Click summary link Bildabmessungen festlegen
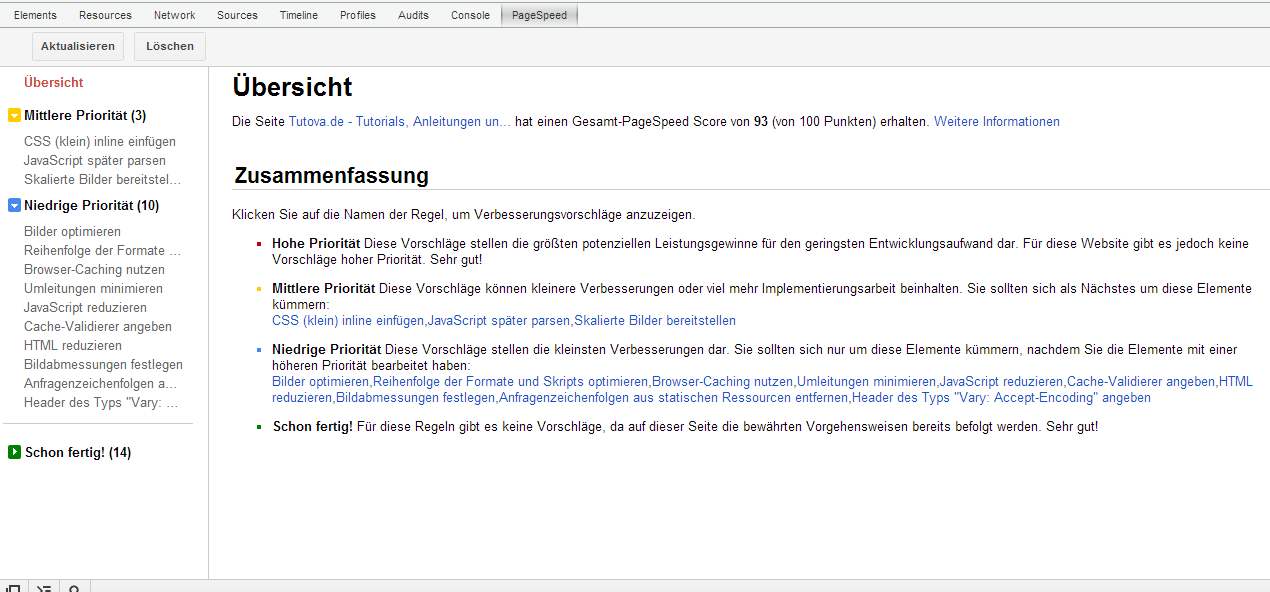 pos(415,397)
